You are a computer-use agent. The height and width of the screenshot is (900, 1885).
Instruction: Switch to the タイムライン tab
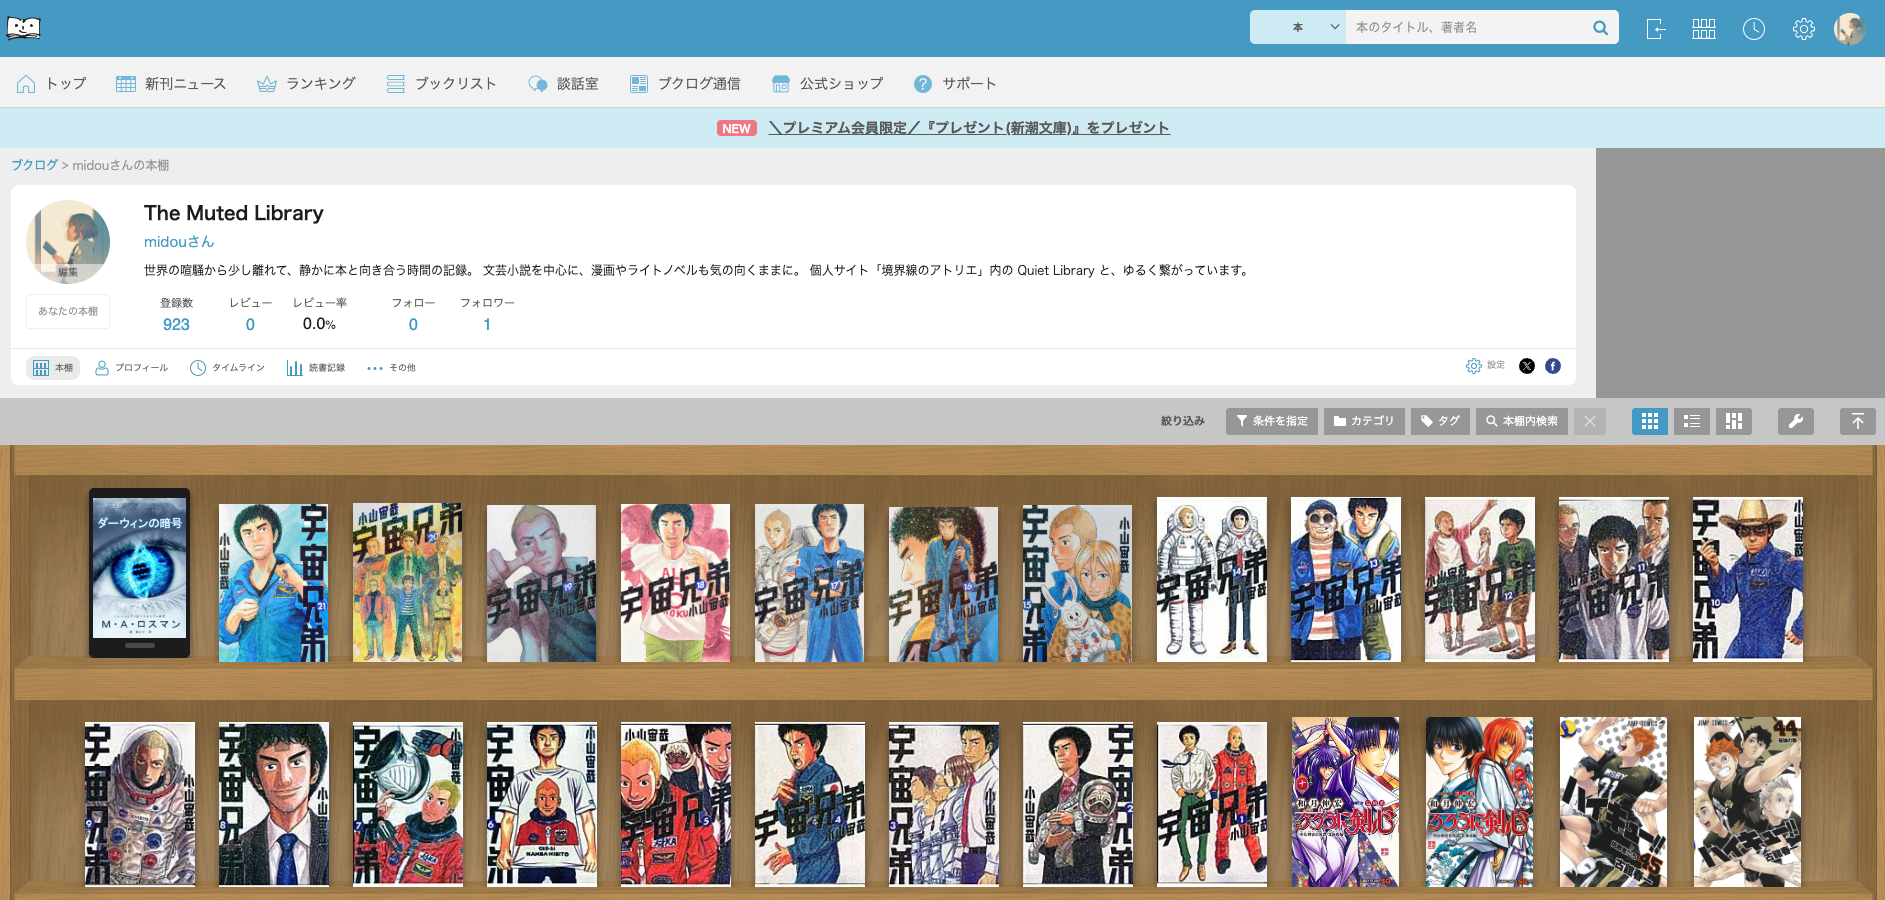click(x=227, y=368)
